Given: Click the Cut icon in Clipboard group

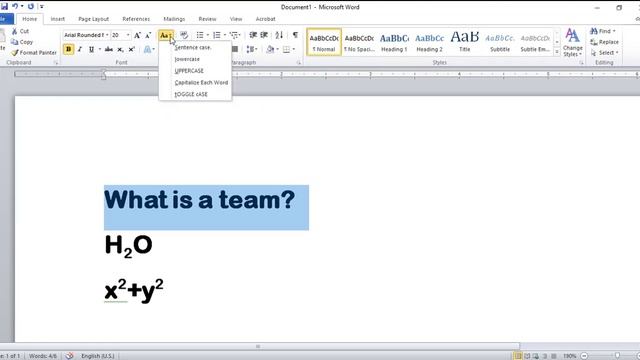Looking at the screenshot, I should pos(15,31).
